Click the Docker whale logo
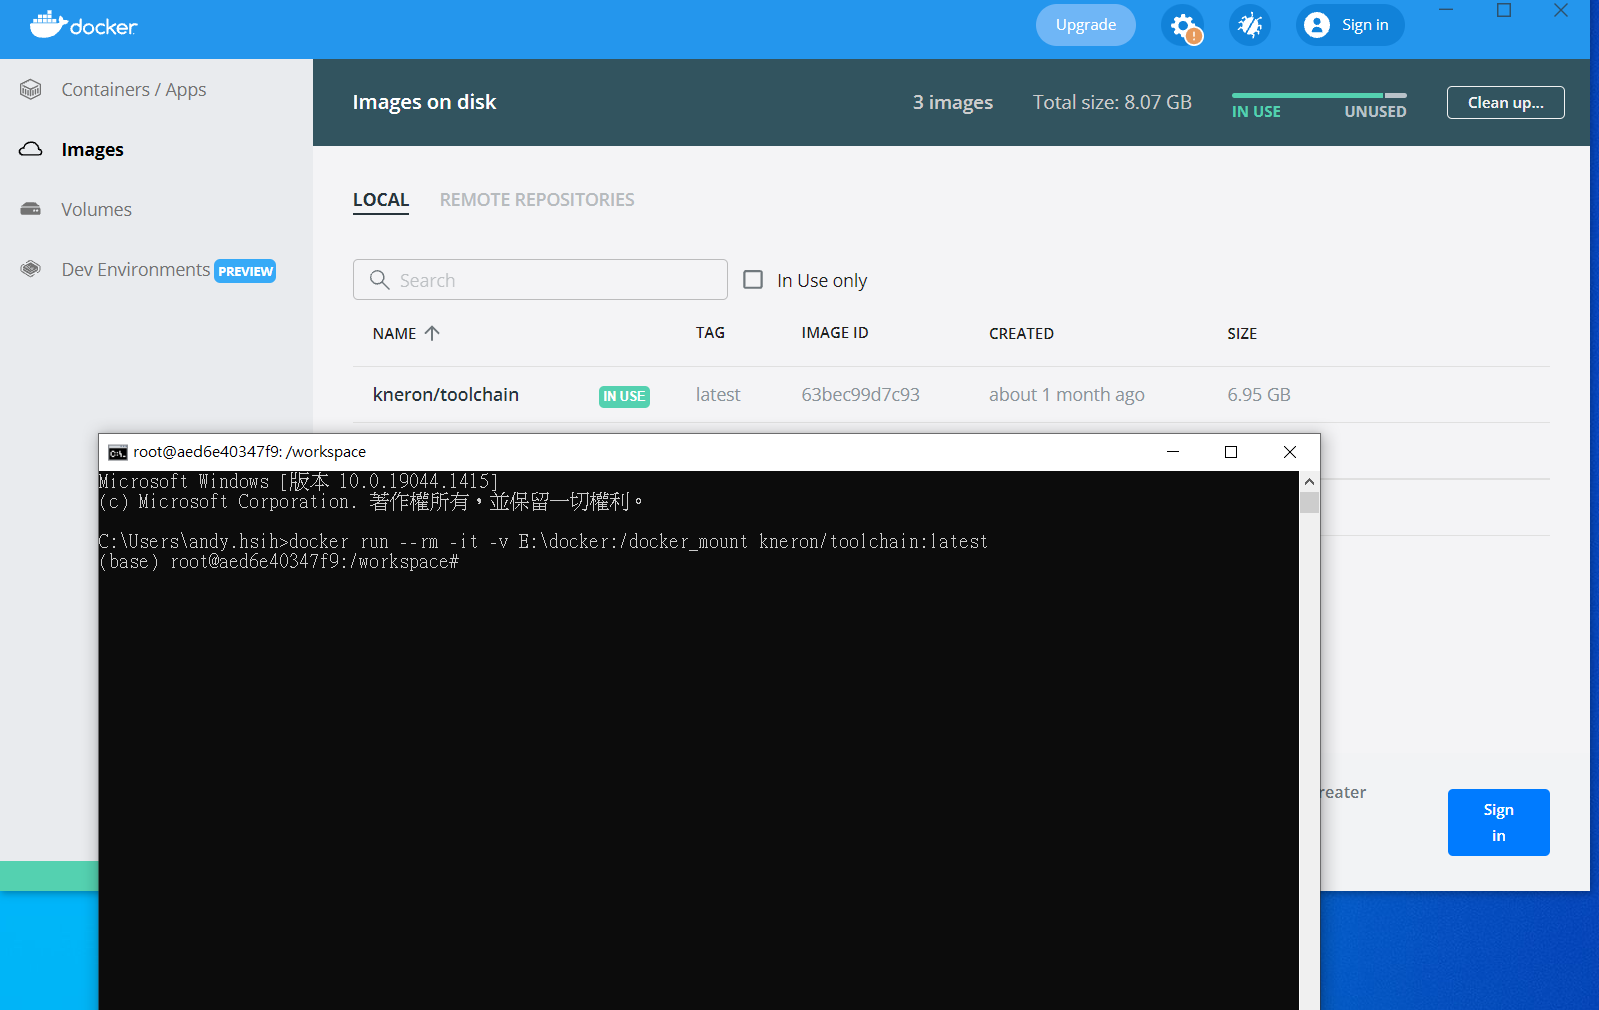This screenshot has height=1010, width=1599. (83, 25)
